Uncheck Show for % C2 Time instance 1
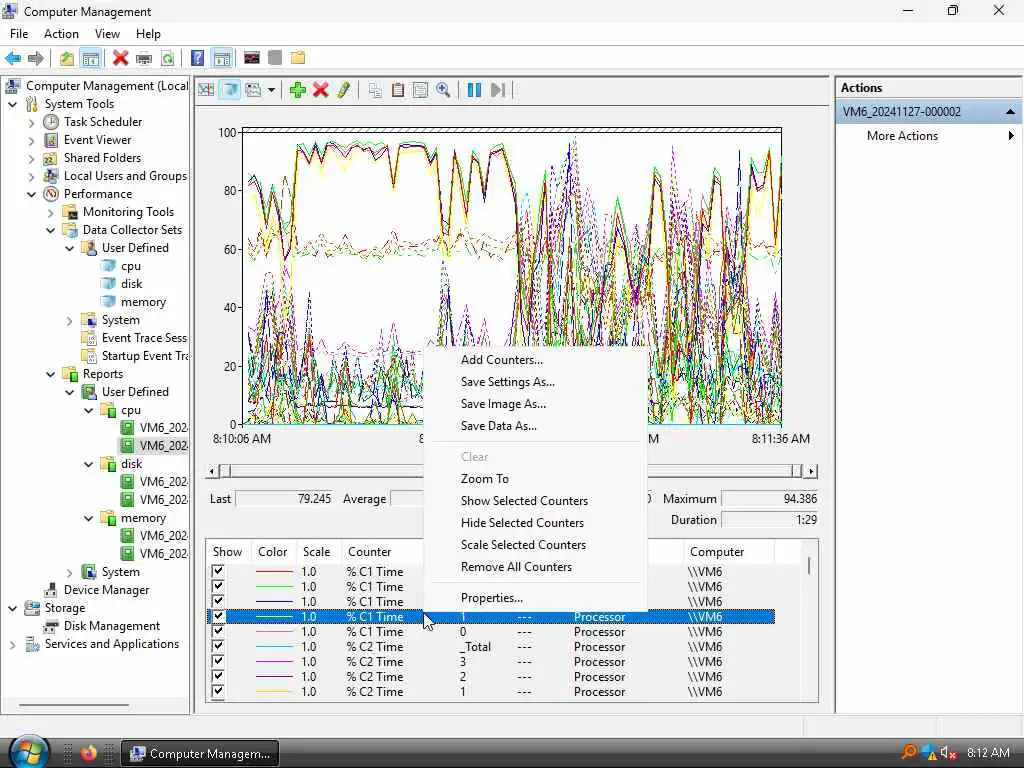The width and height of the screenshot is (1024, 768). (218, 692)
